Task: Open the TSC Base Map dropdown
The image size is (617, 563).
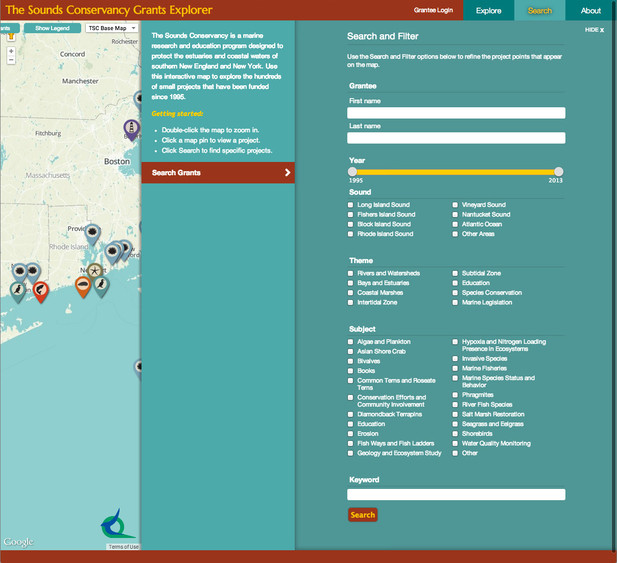Action: tap(112, 28)
